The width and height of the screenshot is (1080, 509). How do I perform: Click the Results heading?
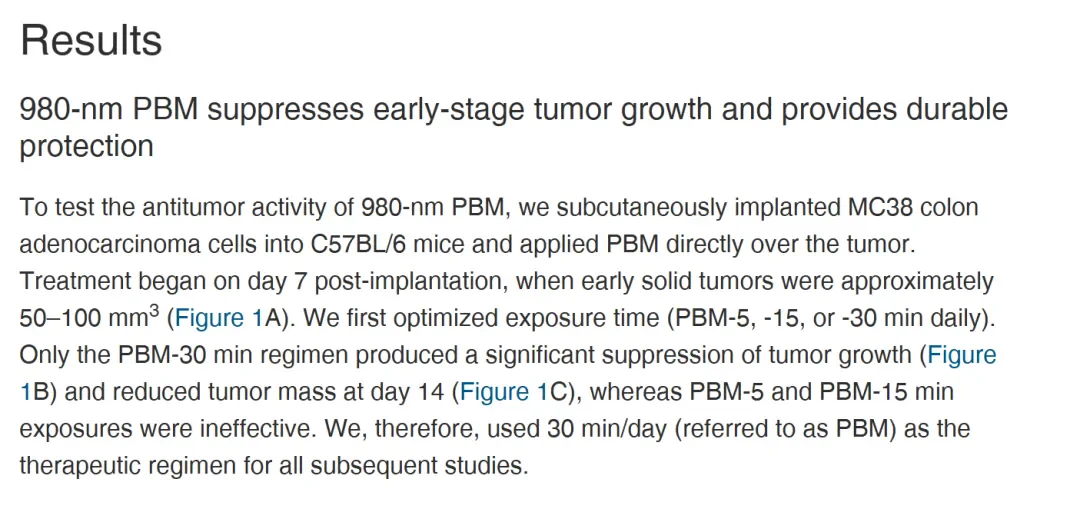(91, 41)
